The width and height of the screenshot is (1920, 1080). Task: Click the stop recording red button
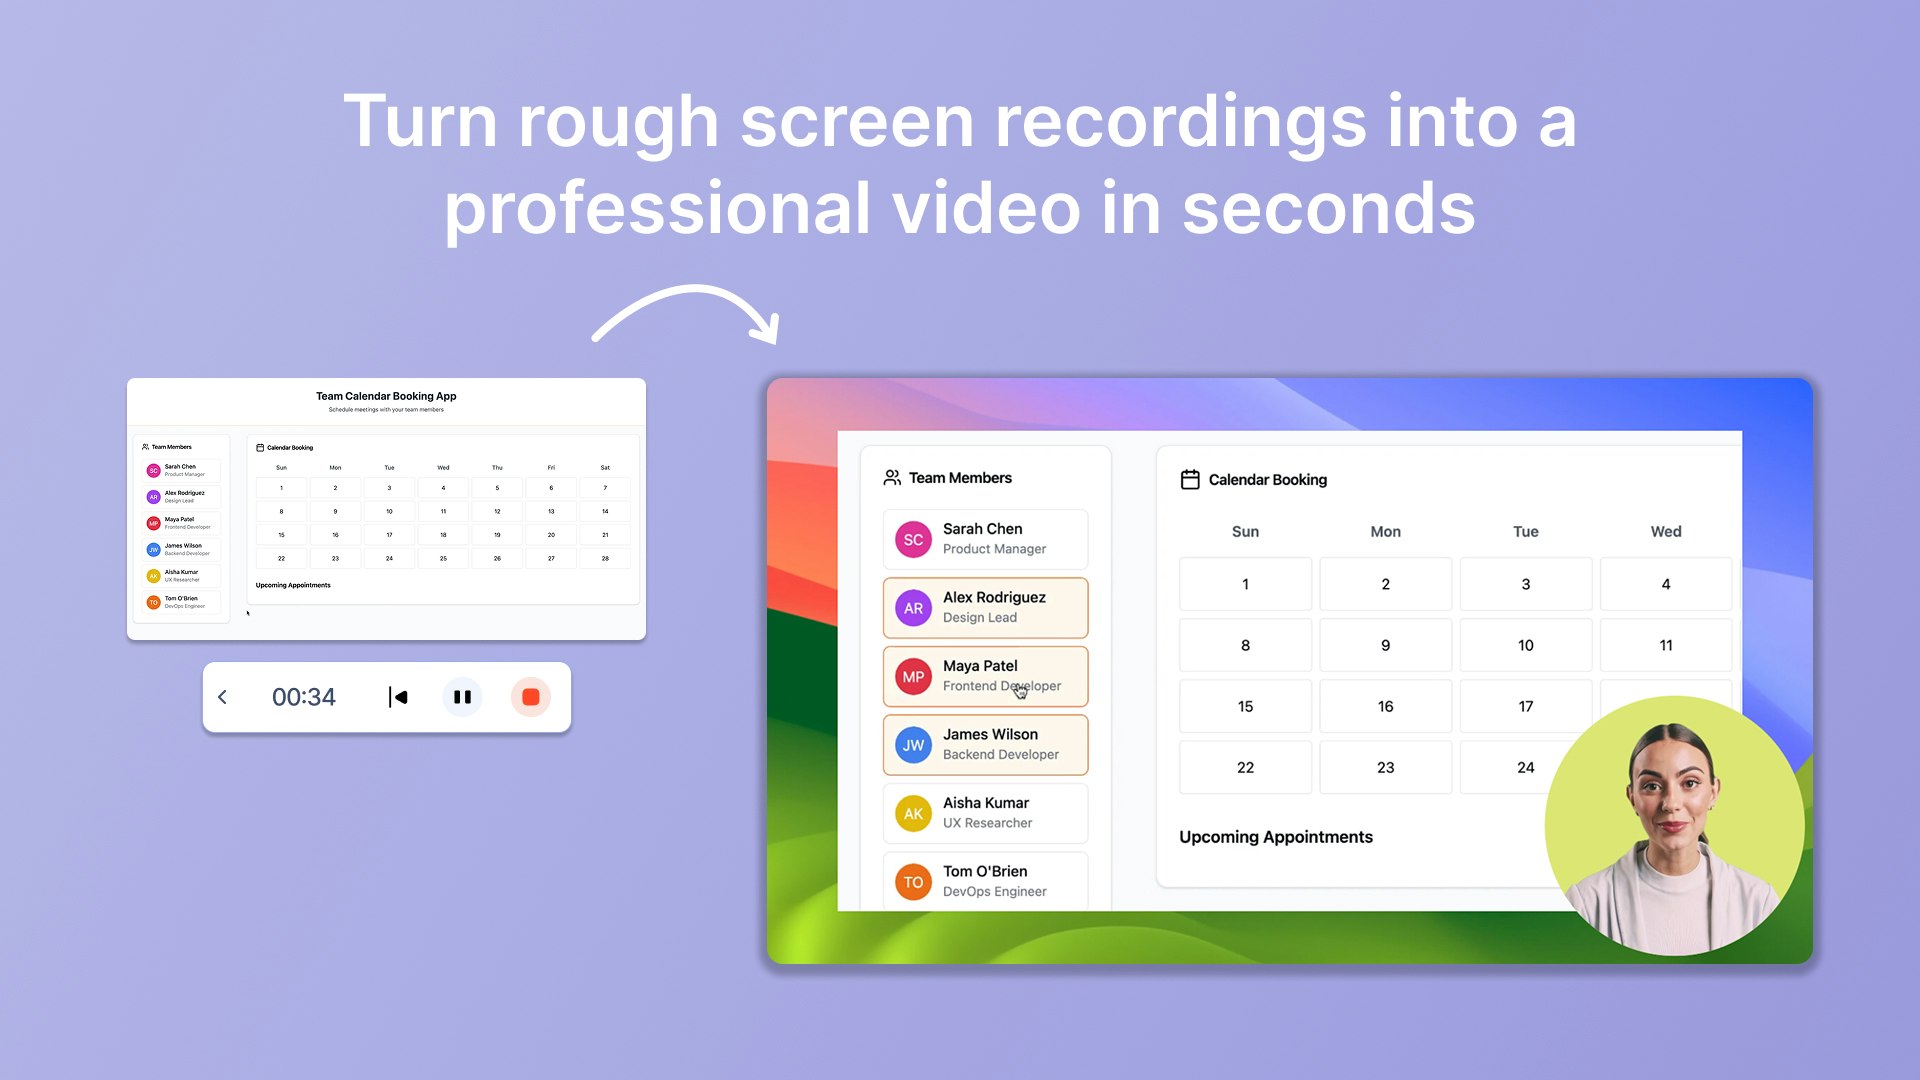527,696
